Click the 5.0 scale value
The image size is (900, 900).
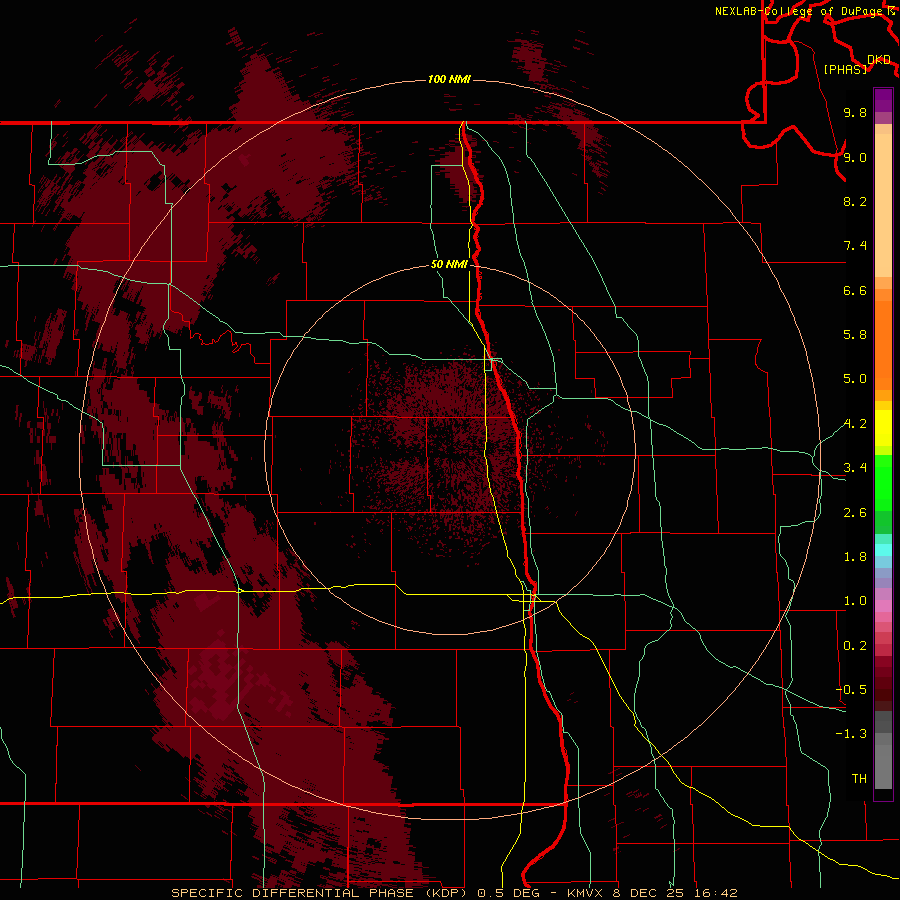point(855,379)
